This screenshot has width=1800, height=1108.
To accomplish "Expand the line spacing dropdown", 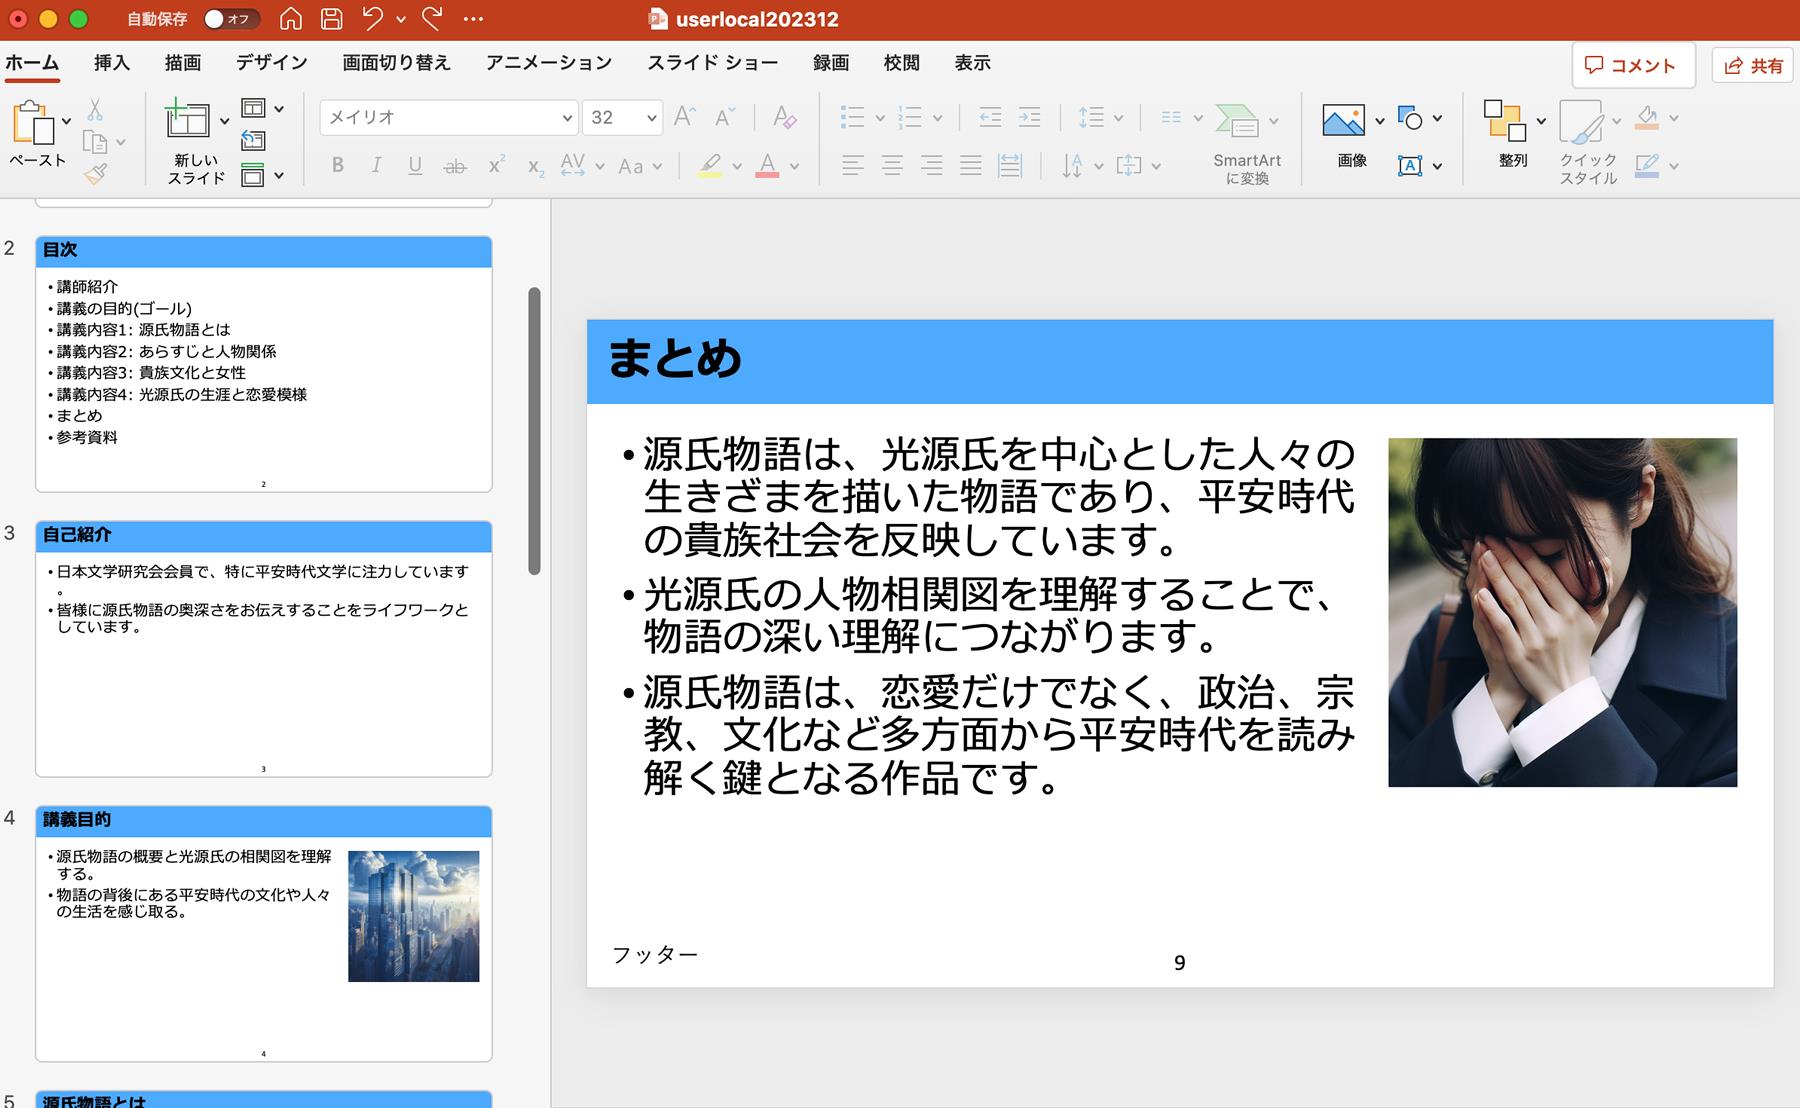I will [1118, 118].
